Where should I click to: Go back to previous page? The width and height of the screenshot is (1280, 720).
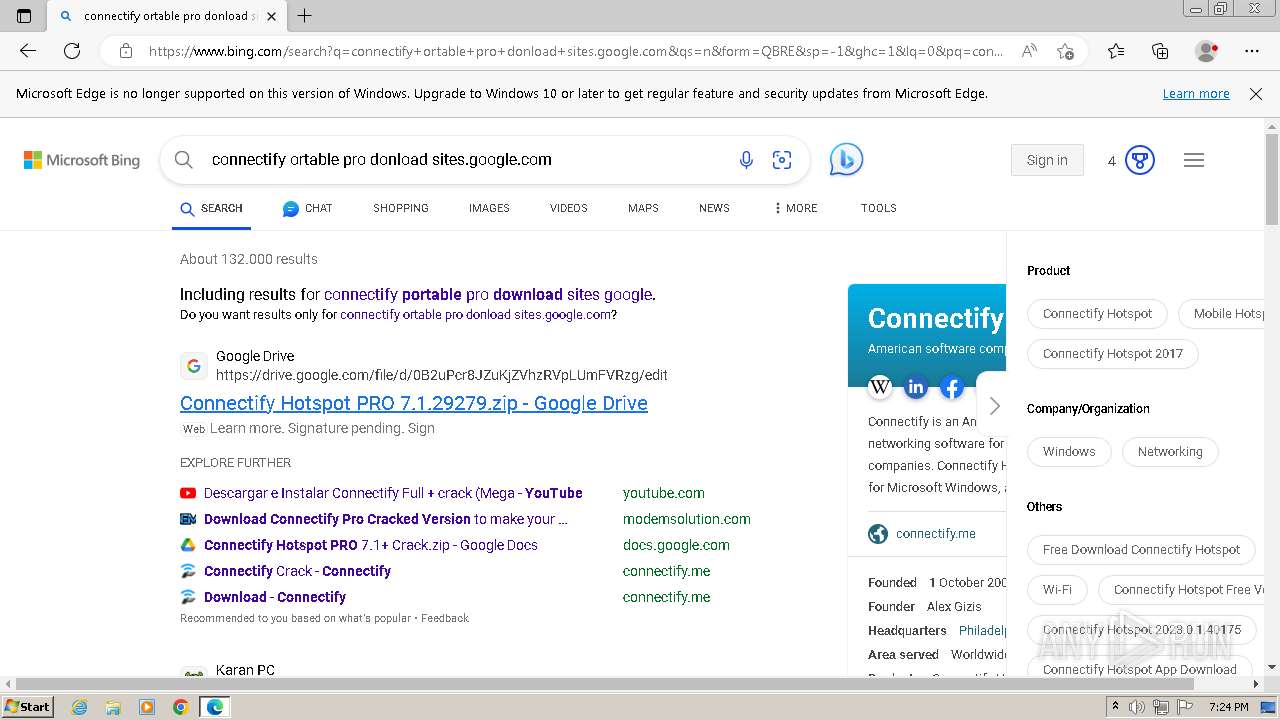(28, 51)
